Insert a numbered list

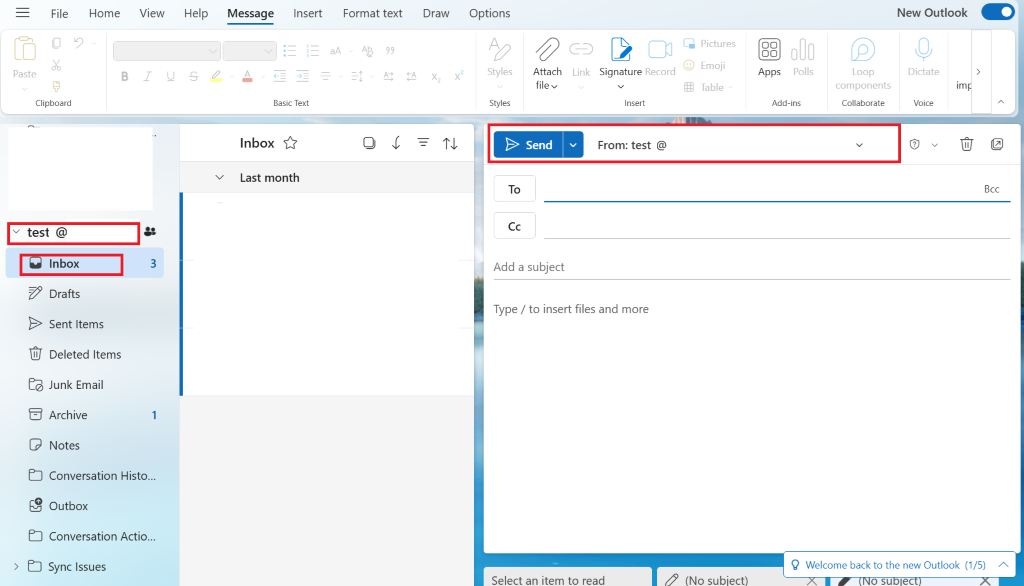click(312, 50)
